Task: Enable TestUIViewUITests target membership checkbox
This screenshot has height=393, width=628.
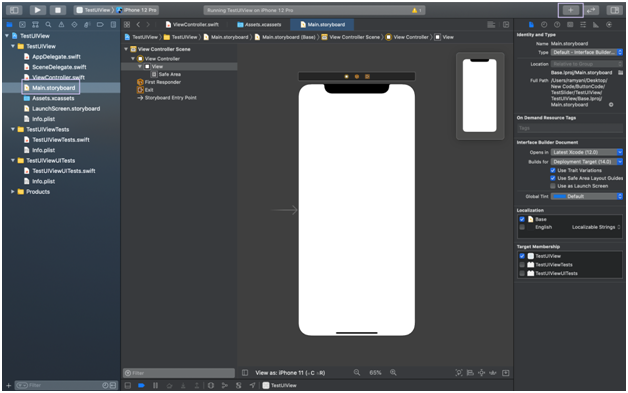Action: click(x=522, y=273)
